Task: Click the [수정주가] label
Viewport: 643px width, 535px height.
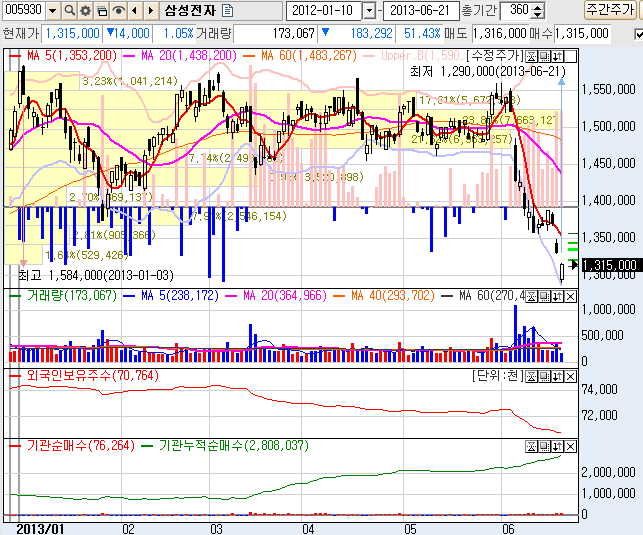Action: click(x=495, y=55)
